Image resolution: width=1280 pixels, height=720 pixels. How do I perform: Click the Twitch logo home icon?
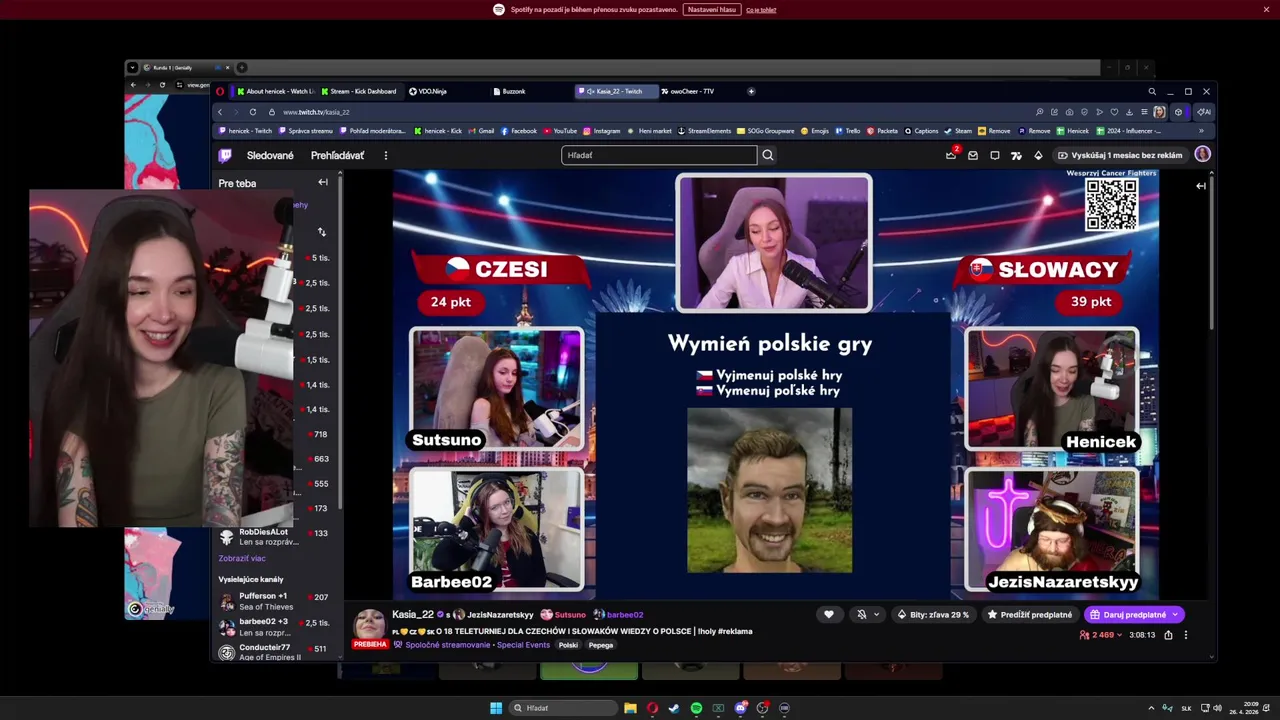tap(225, 155)
